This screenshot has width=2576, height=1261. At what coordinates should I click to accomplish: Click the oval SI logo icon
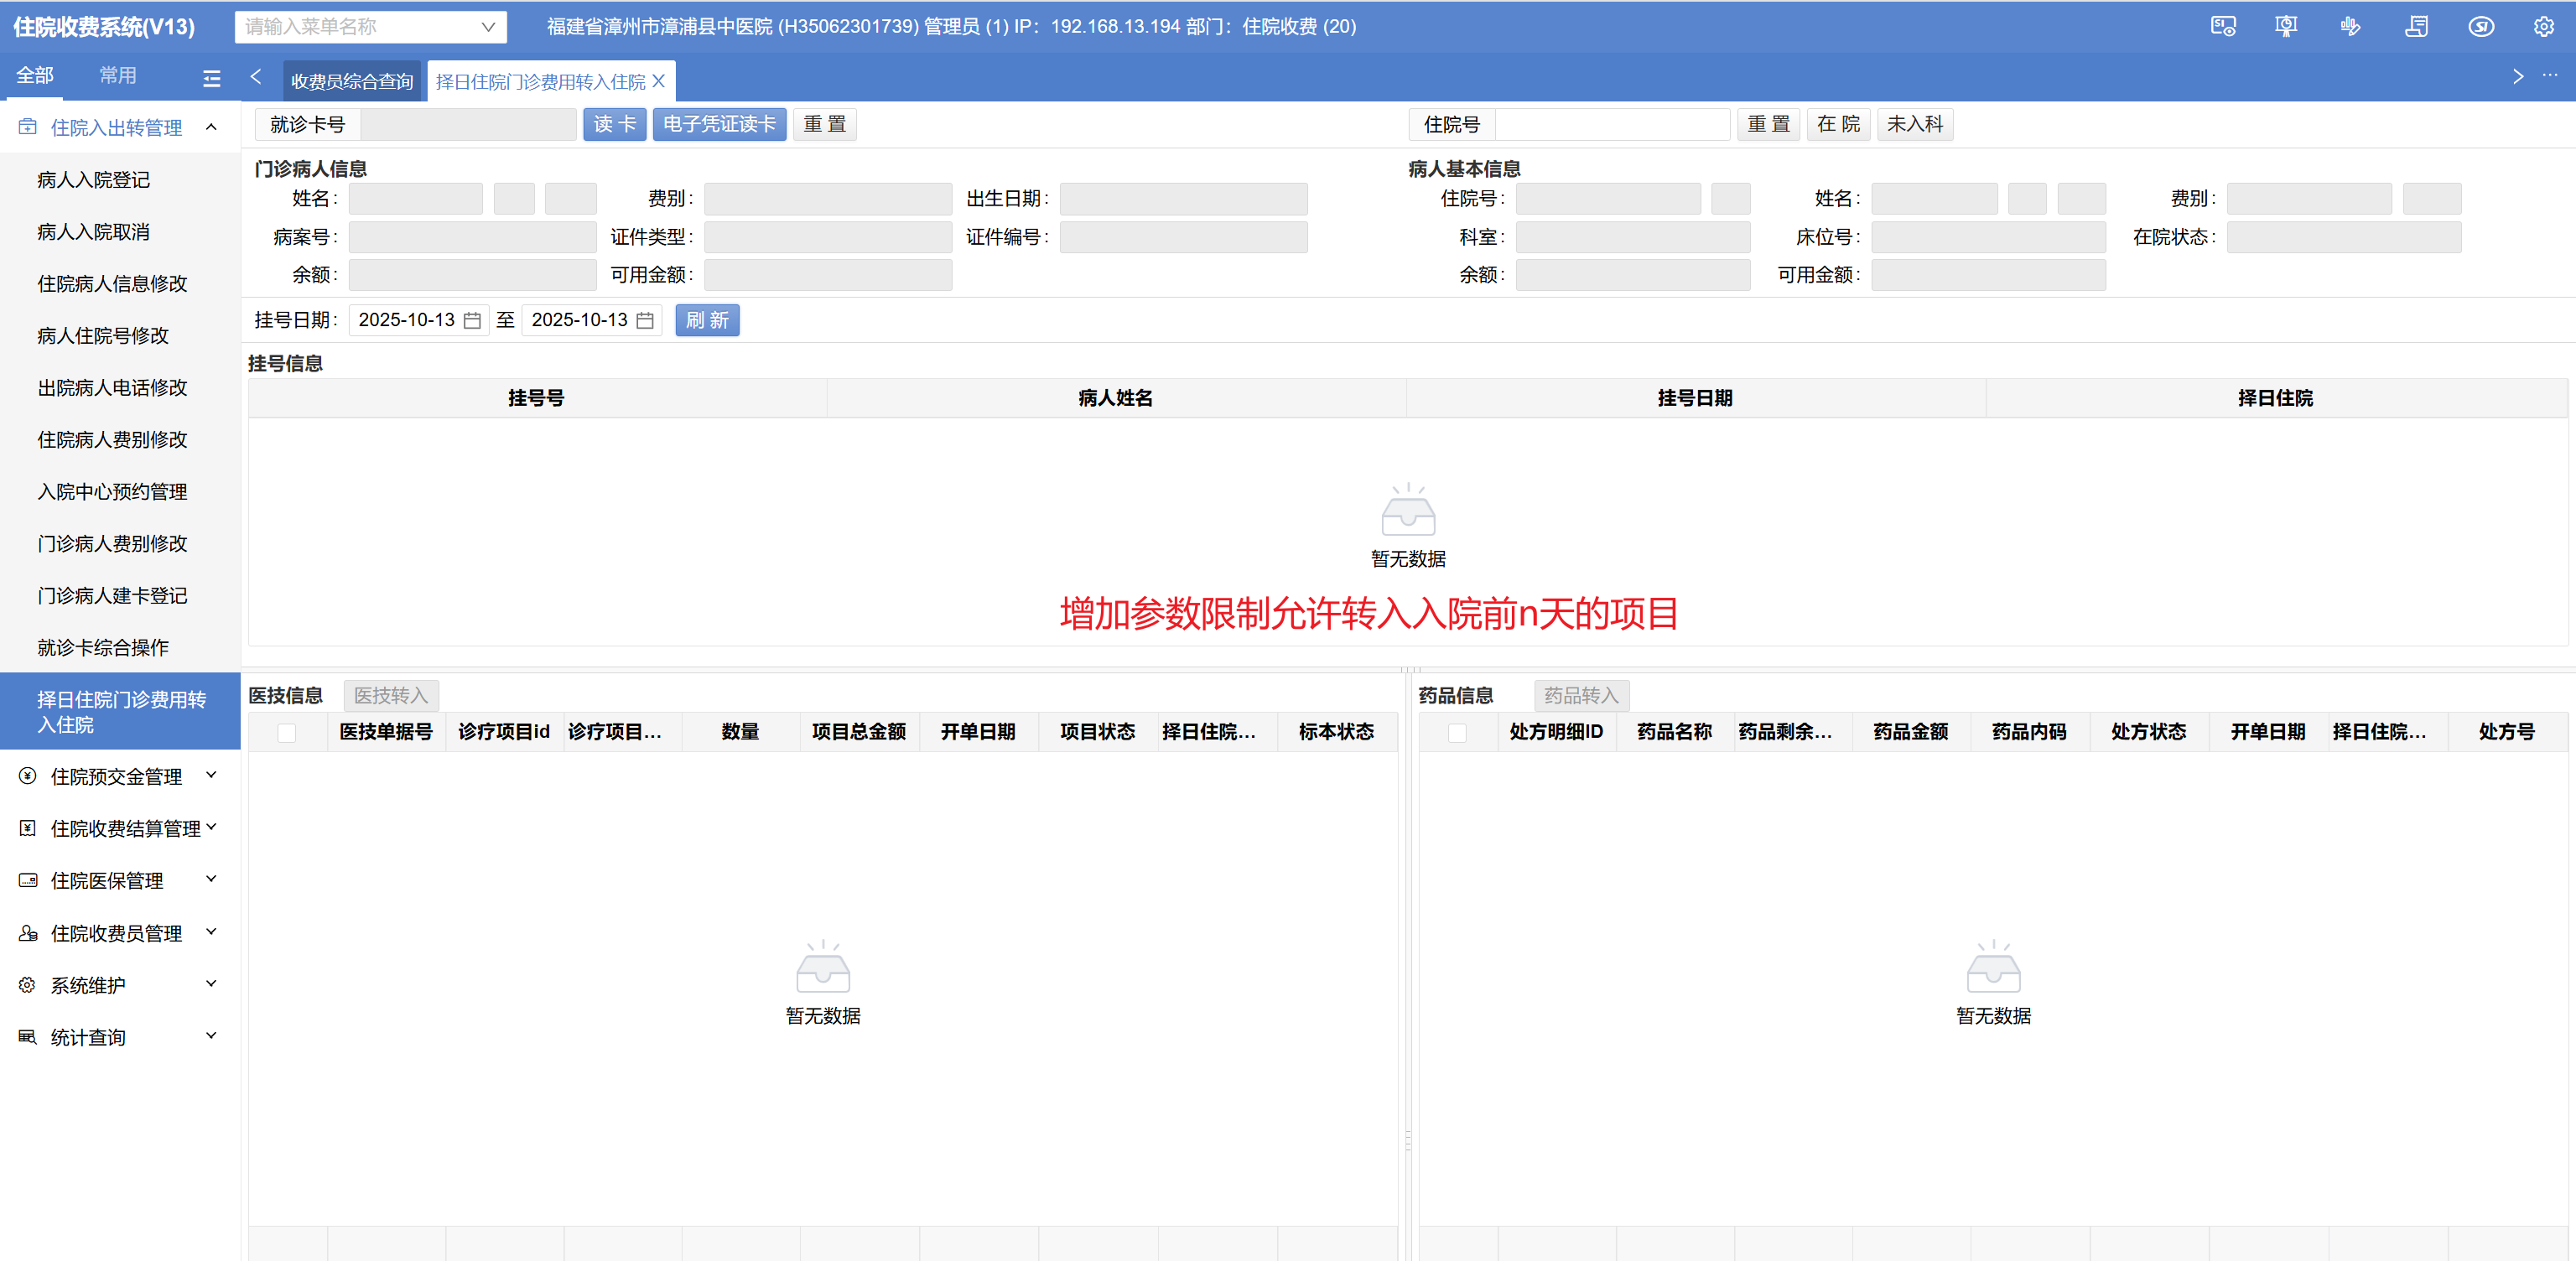2481,27
